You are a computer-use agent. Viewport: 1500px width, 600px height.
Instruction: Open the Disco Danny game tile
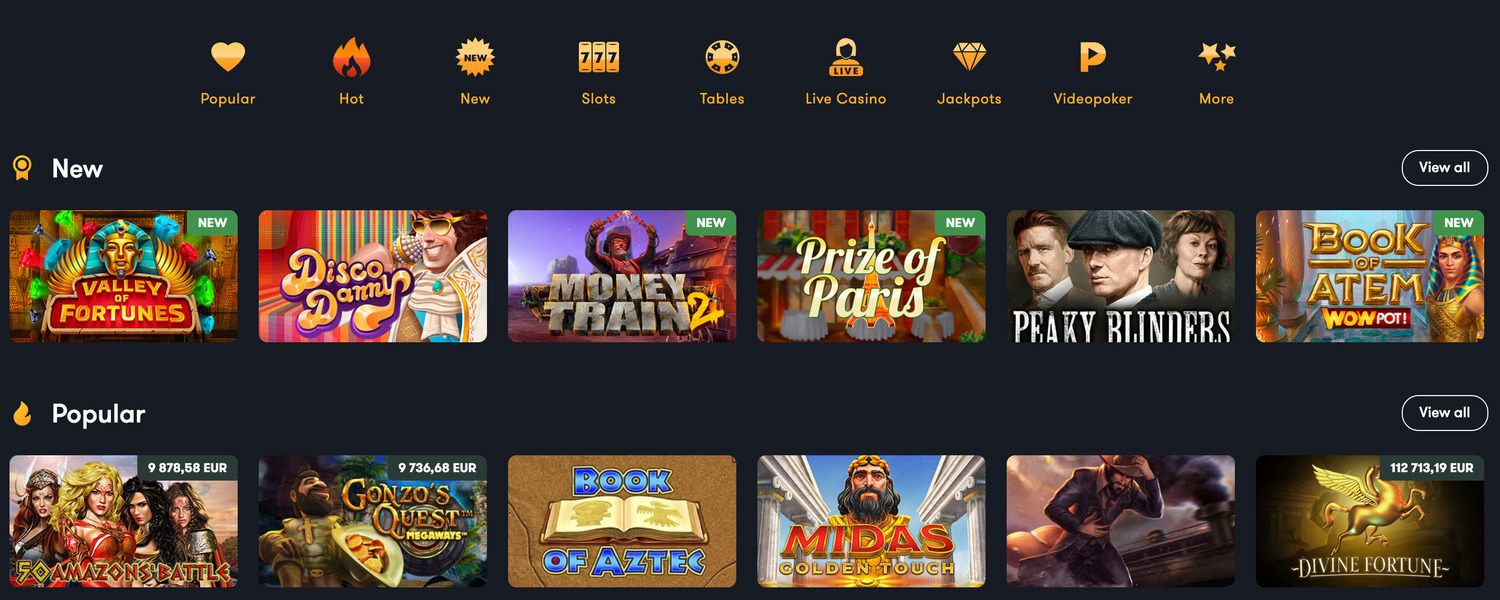(x=373, y=276)
